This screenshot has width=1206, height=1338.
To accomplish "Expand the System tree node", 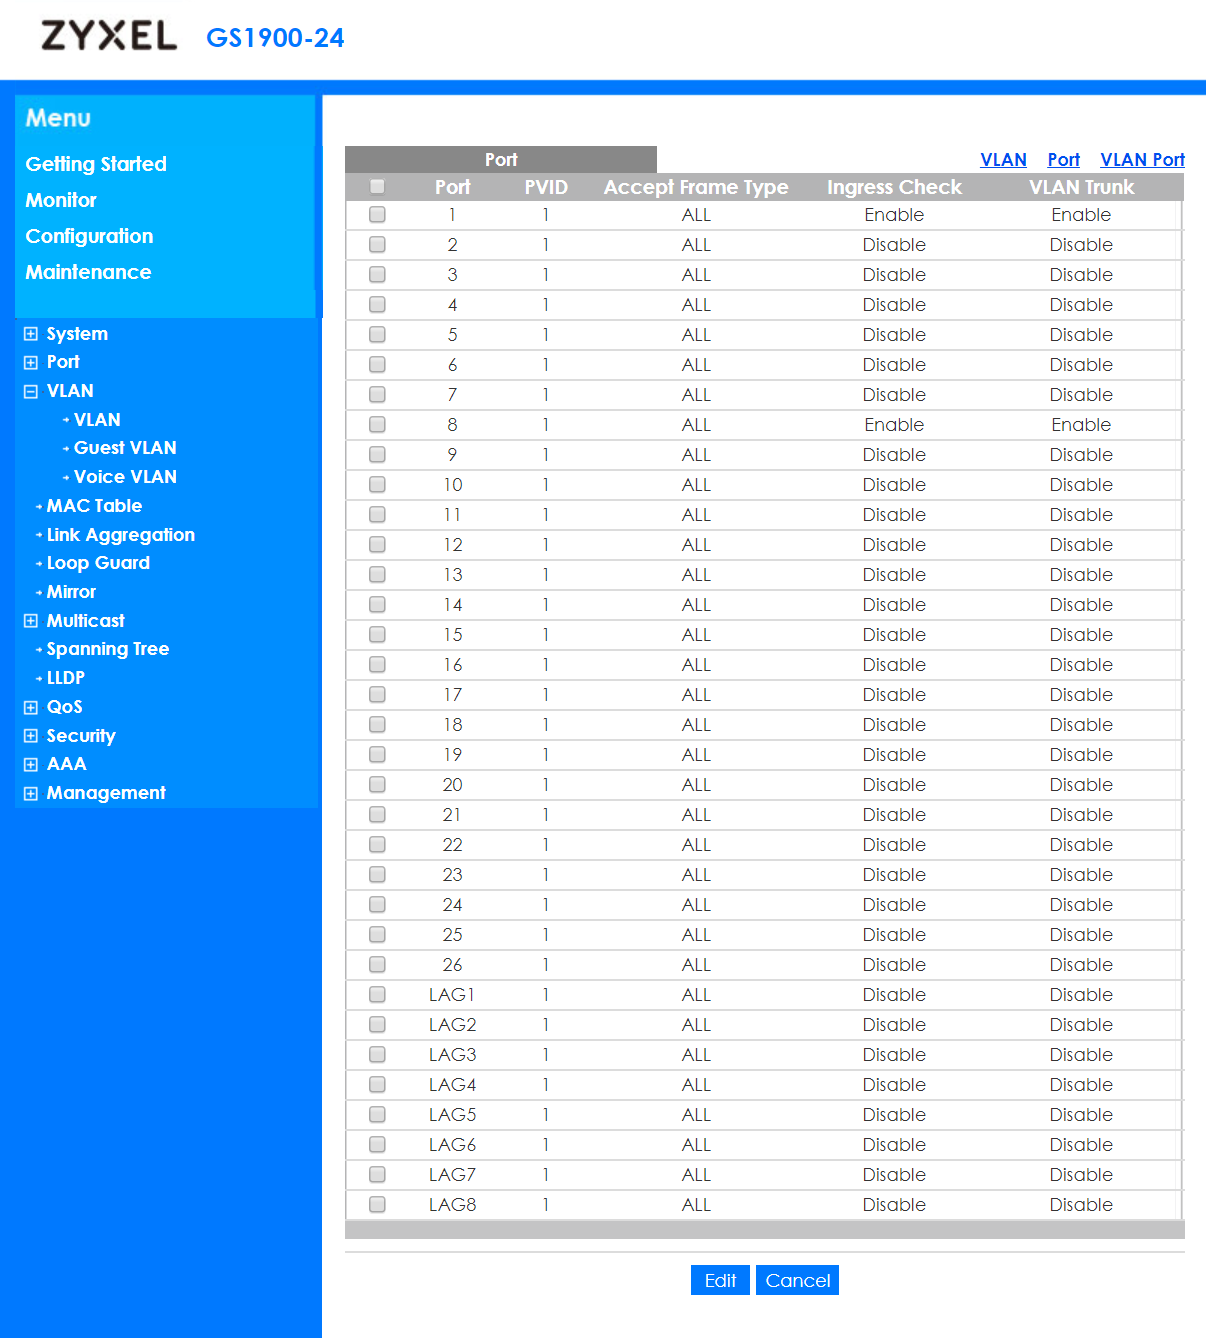I will [x=31, y=334].
